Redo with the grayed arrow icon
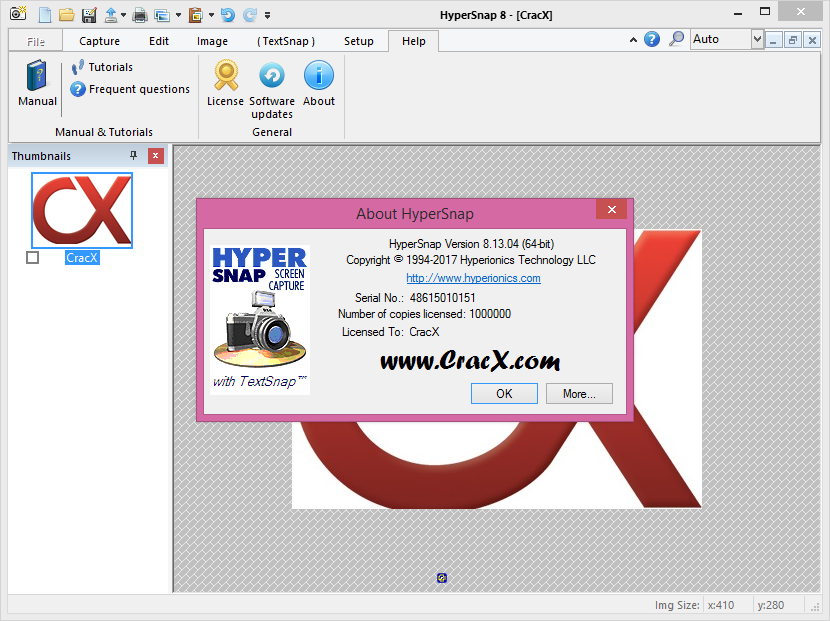 [x=249, y=15]
